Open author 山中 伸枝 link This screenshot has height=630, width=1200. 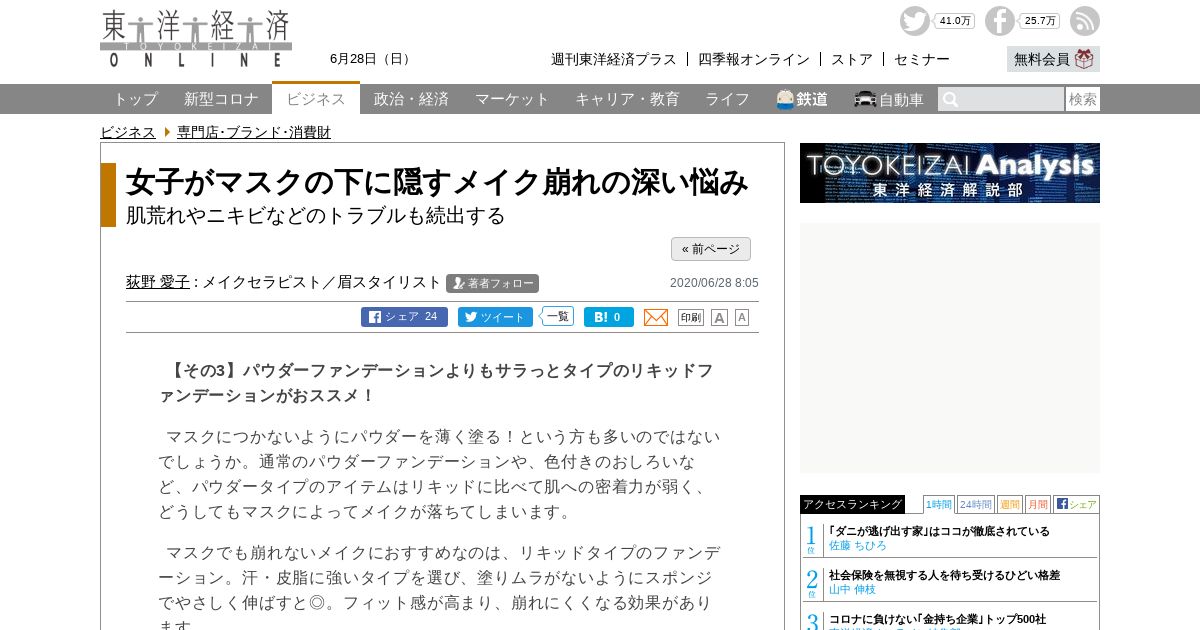[852, 589]
